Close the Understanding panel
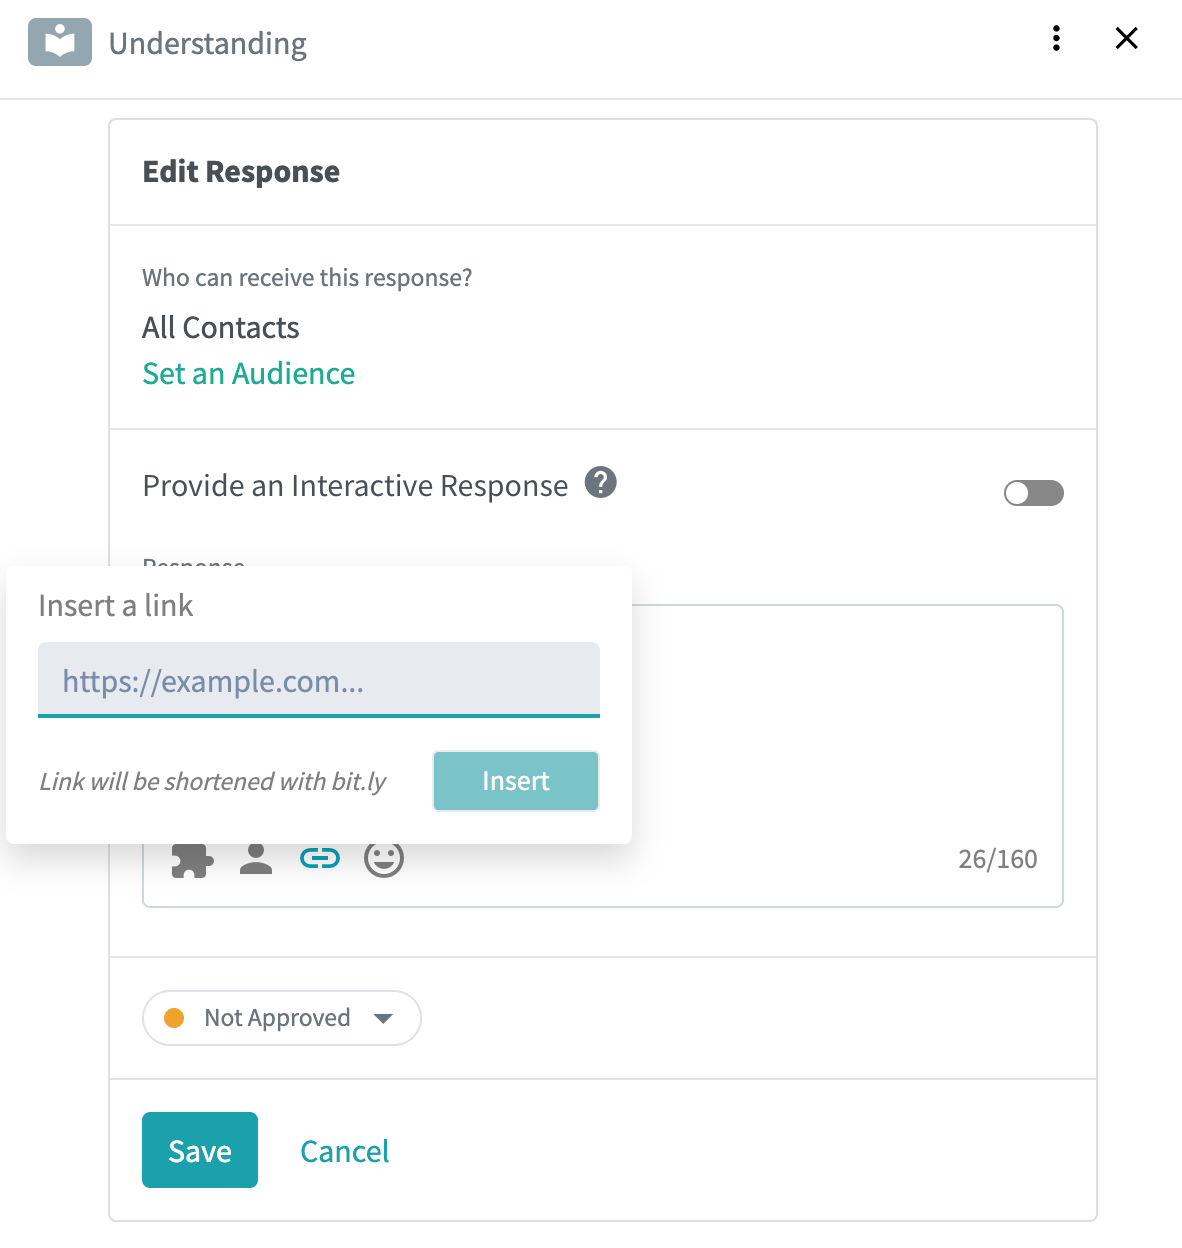The height and width of the screenshot is (1248, 1182). [x=1127, y=38]
